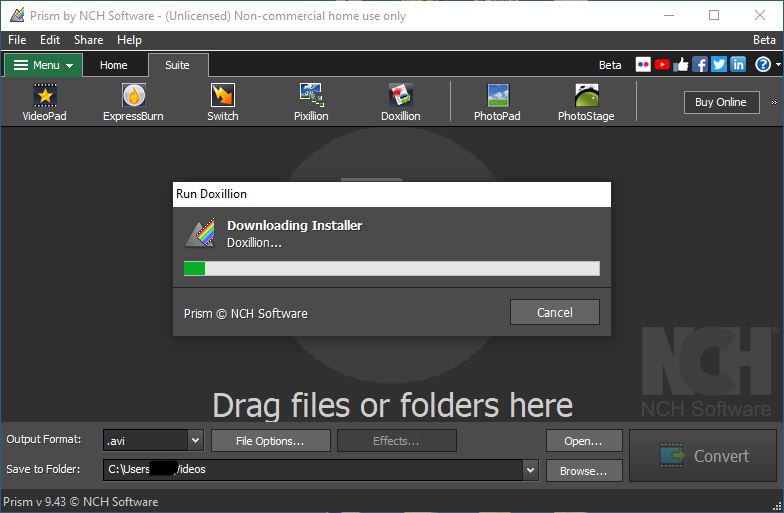Click the Beta label beside social icons
Image resolution: width=784 pixels, height=513 pixels.
click(x=610, y=65)
